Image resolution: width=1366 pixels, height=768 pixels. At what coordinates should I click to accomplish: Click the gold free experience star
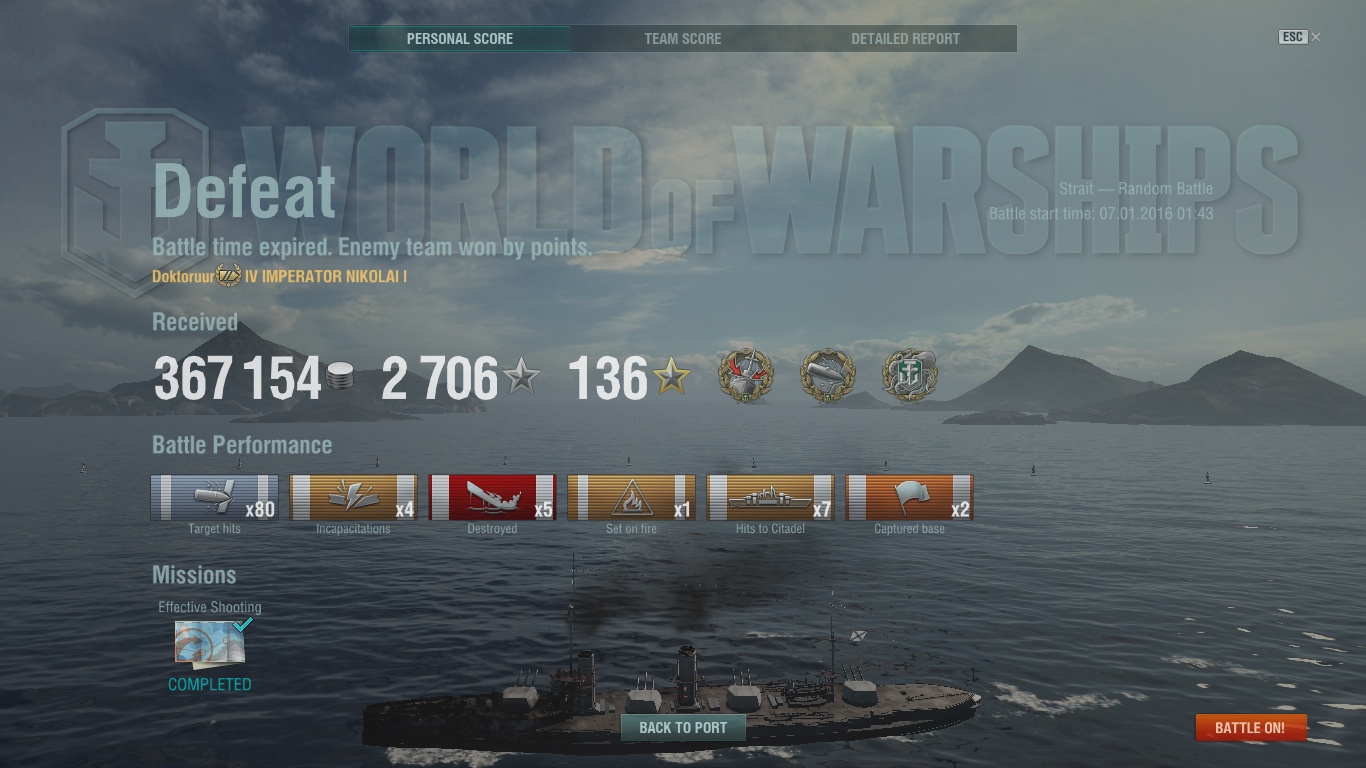click(x=671, y=378)
